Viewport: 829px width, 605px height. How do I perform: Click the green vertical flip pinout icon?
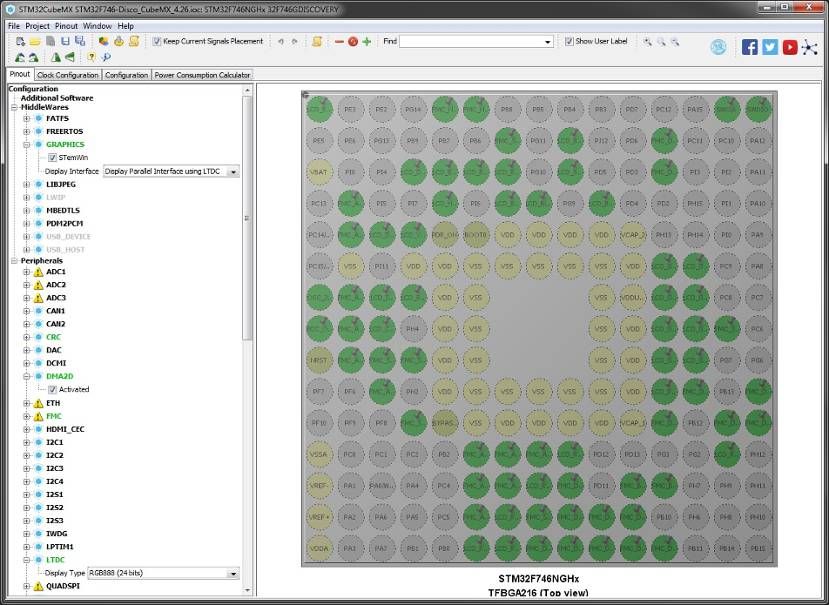pos(56,57)
